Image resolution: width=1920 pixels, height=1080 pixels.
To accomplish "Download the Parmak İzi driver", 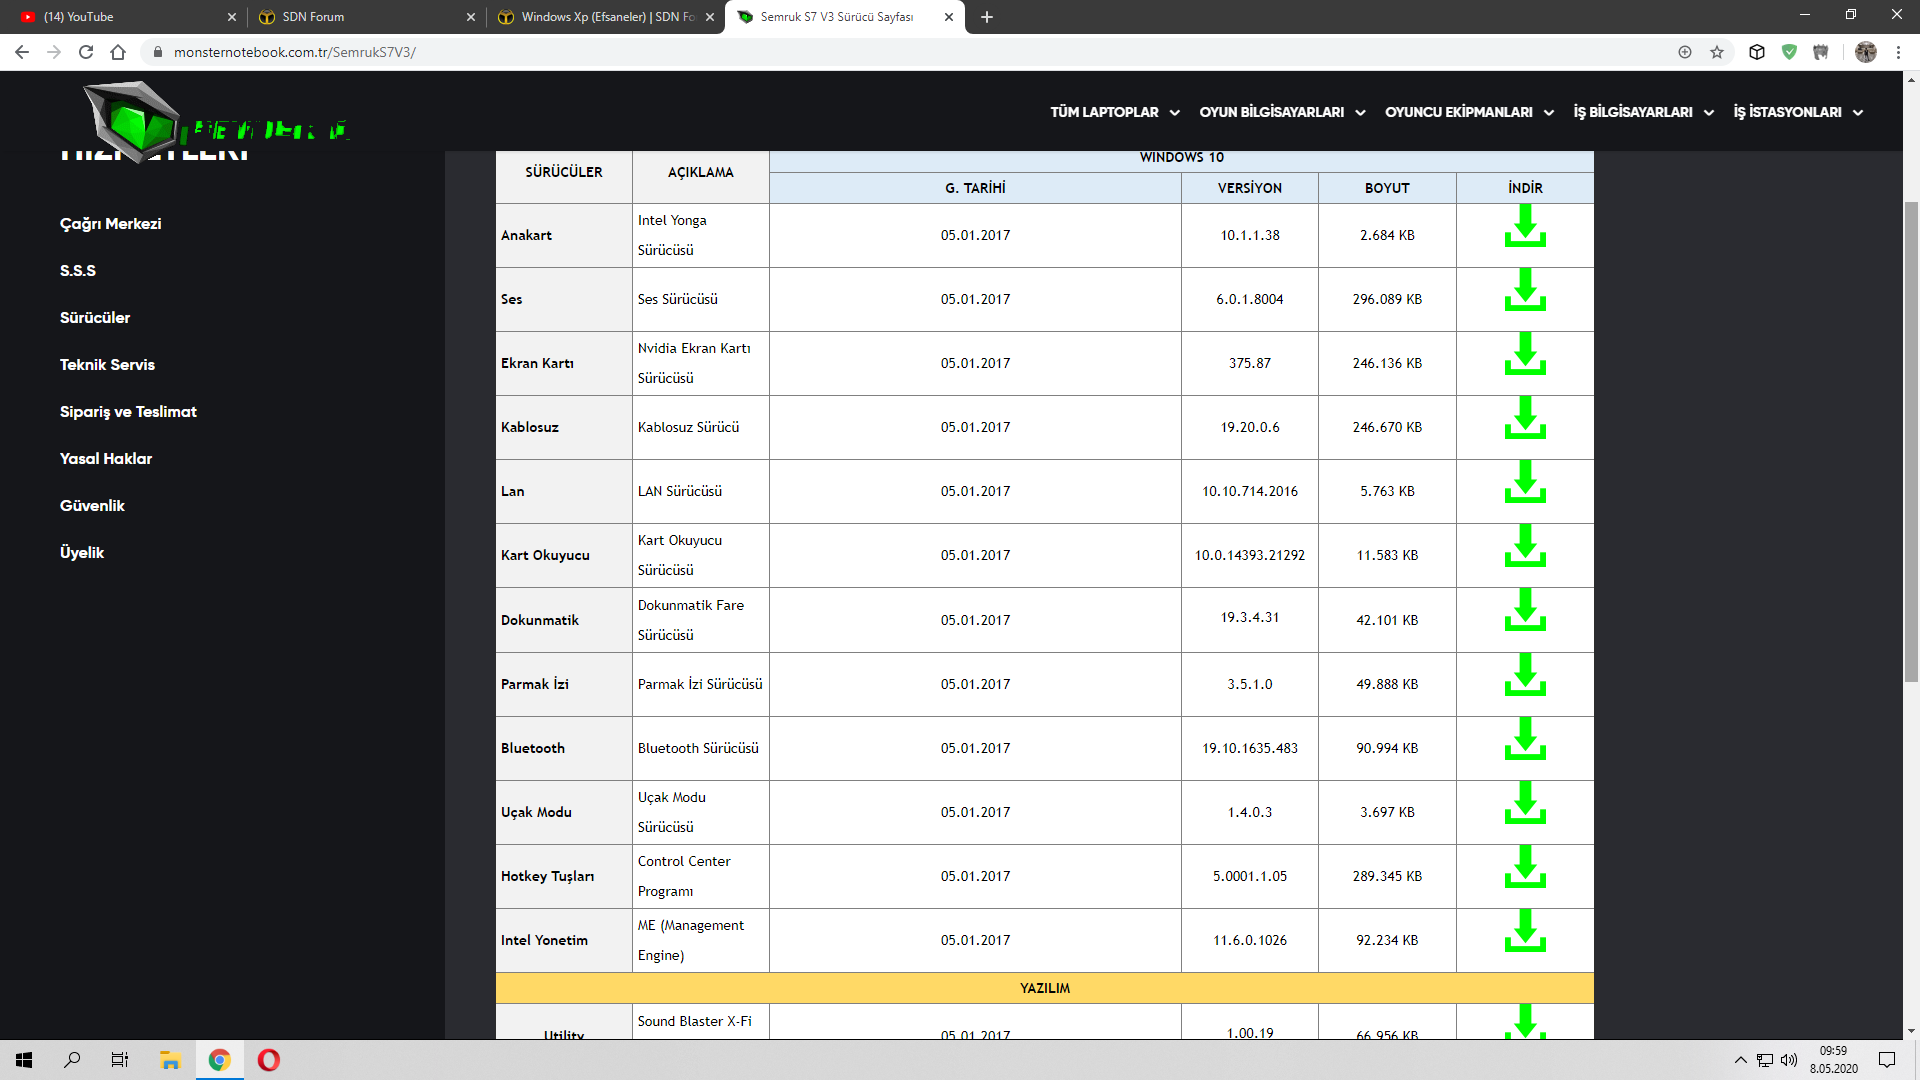I will click(1525, 676).
